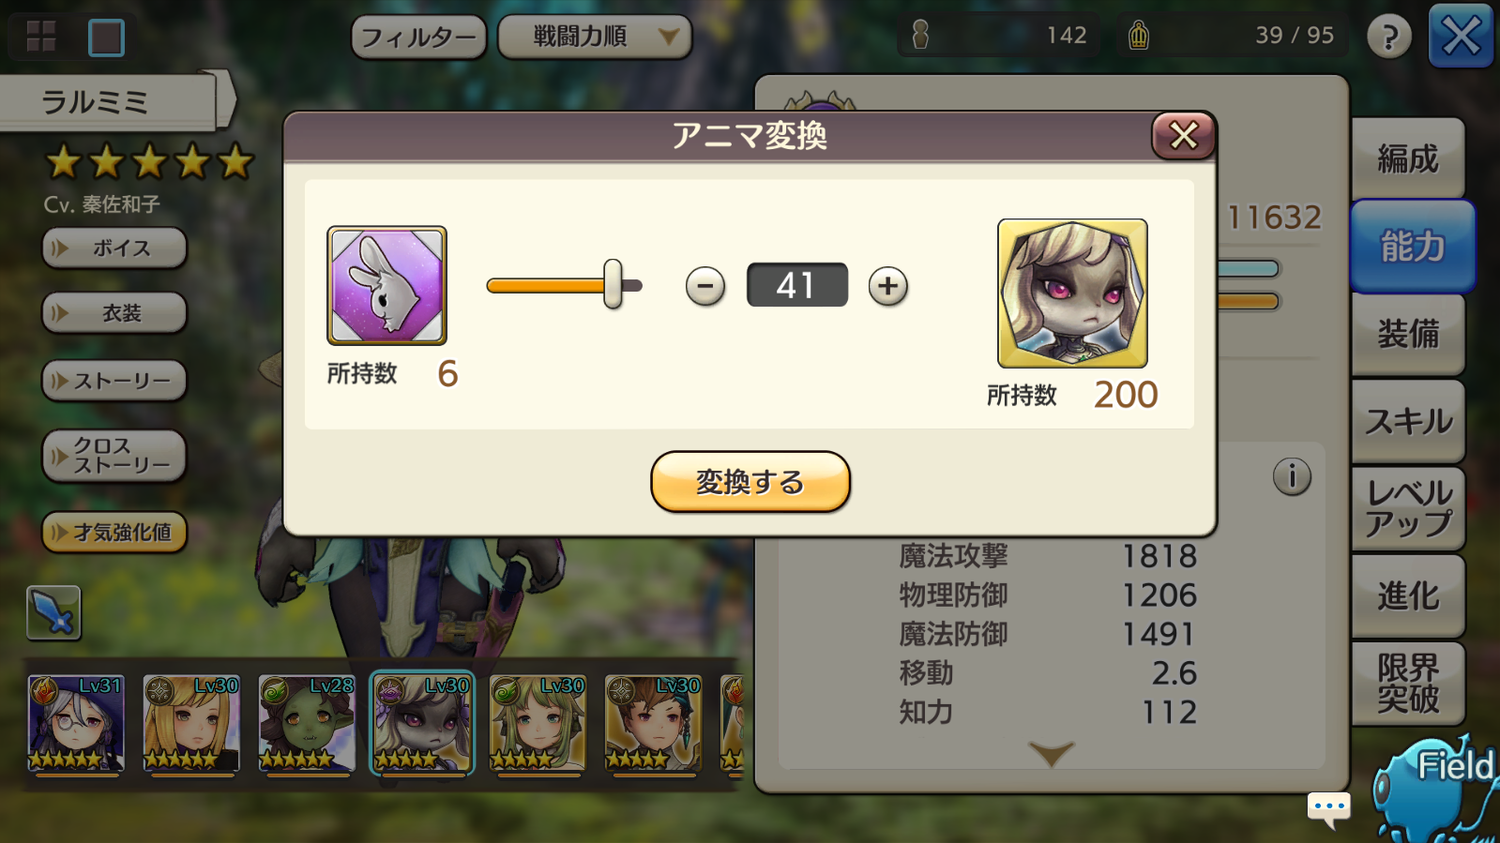The image size is (1500, 843).
Task: Click the 変換する convert button
Action: coord(750,482)
